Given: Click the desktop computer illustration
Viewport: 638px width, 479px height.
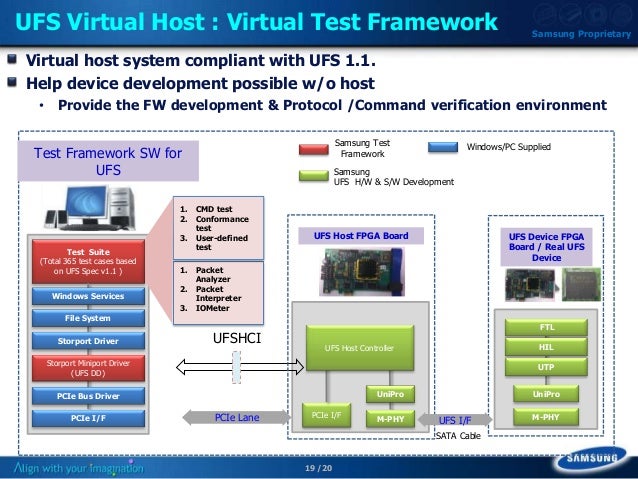Looking at the screenshot, I should [x=90, y=208].
